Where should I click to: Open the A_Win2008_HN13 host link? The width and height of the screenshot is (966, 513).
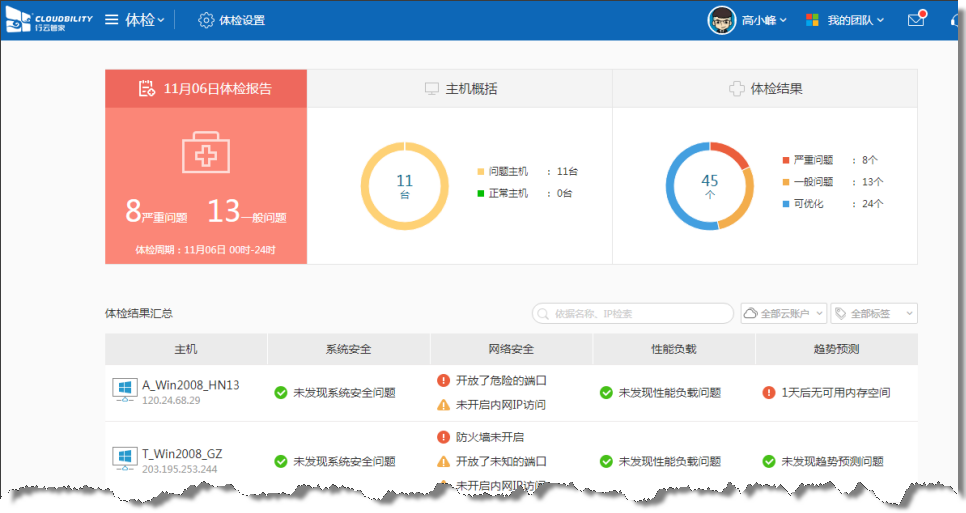coord(190,385)
